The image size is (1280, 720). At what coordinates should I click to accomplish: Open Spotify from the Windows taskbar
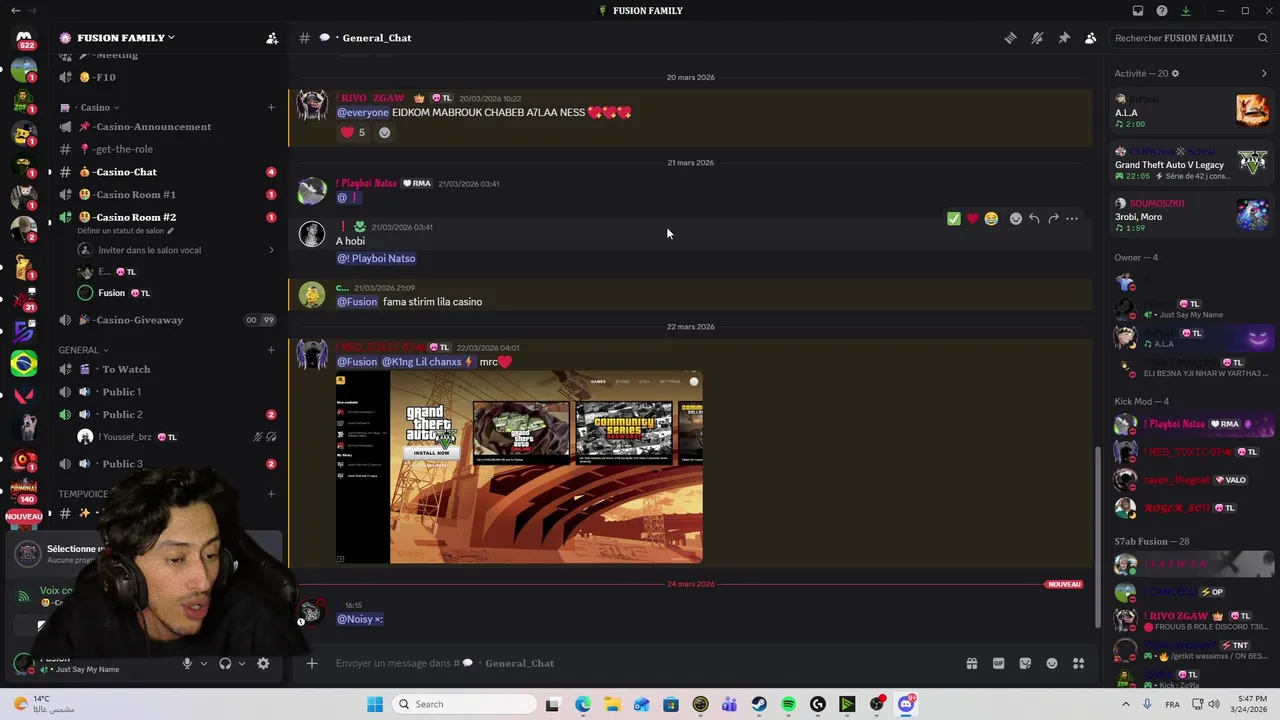[x=788, y=704]
